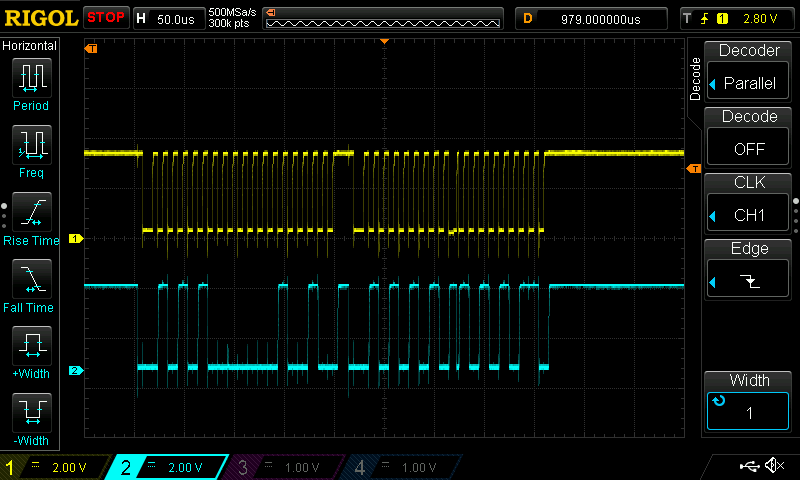Screen dimensions: 800x480
Task: Click the RIGOL logo
Action: [41, 18]
